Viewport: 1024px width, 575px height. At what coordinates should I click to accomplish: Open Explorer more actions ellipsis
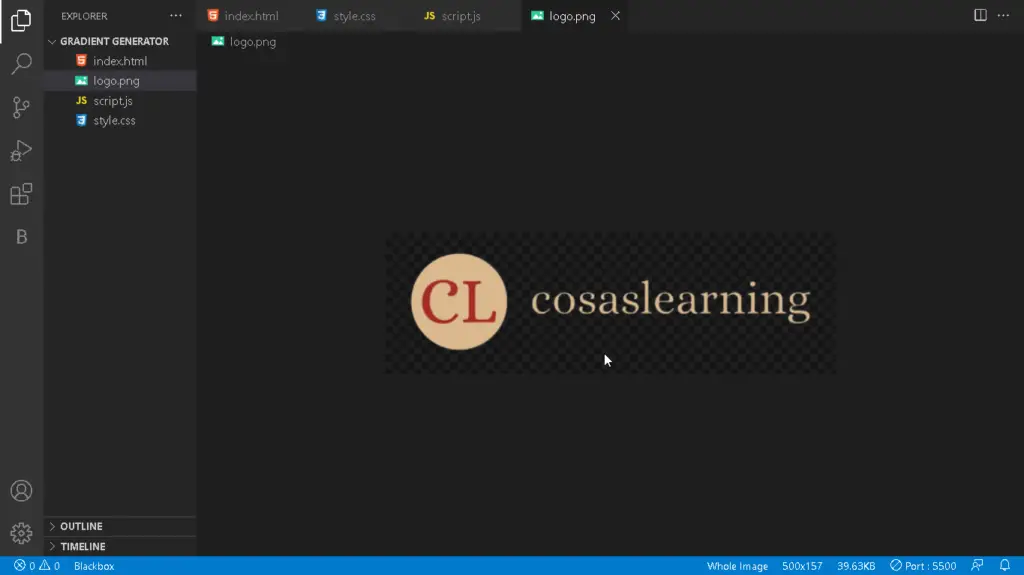176,16
